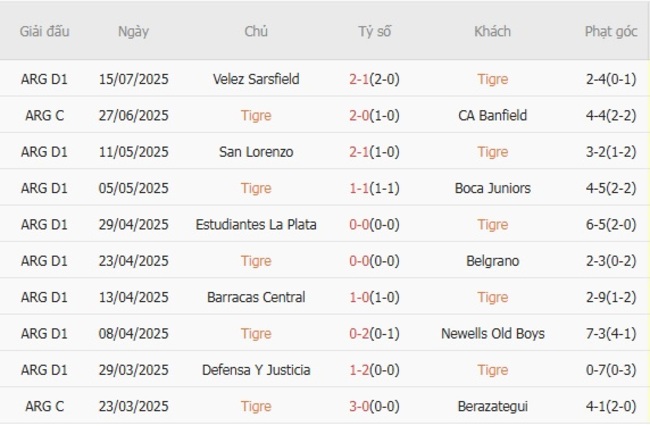Open Newells Old Boys team link

[492, 334]
